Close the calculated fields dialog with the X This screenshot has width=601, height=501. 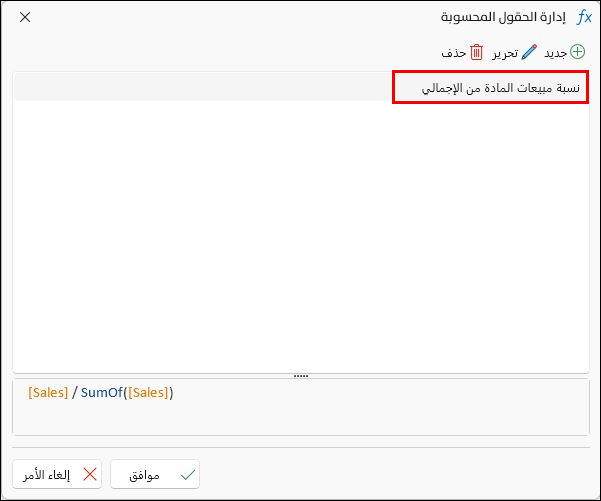coord(25,17)
